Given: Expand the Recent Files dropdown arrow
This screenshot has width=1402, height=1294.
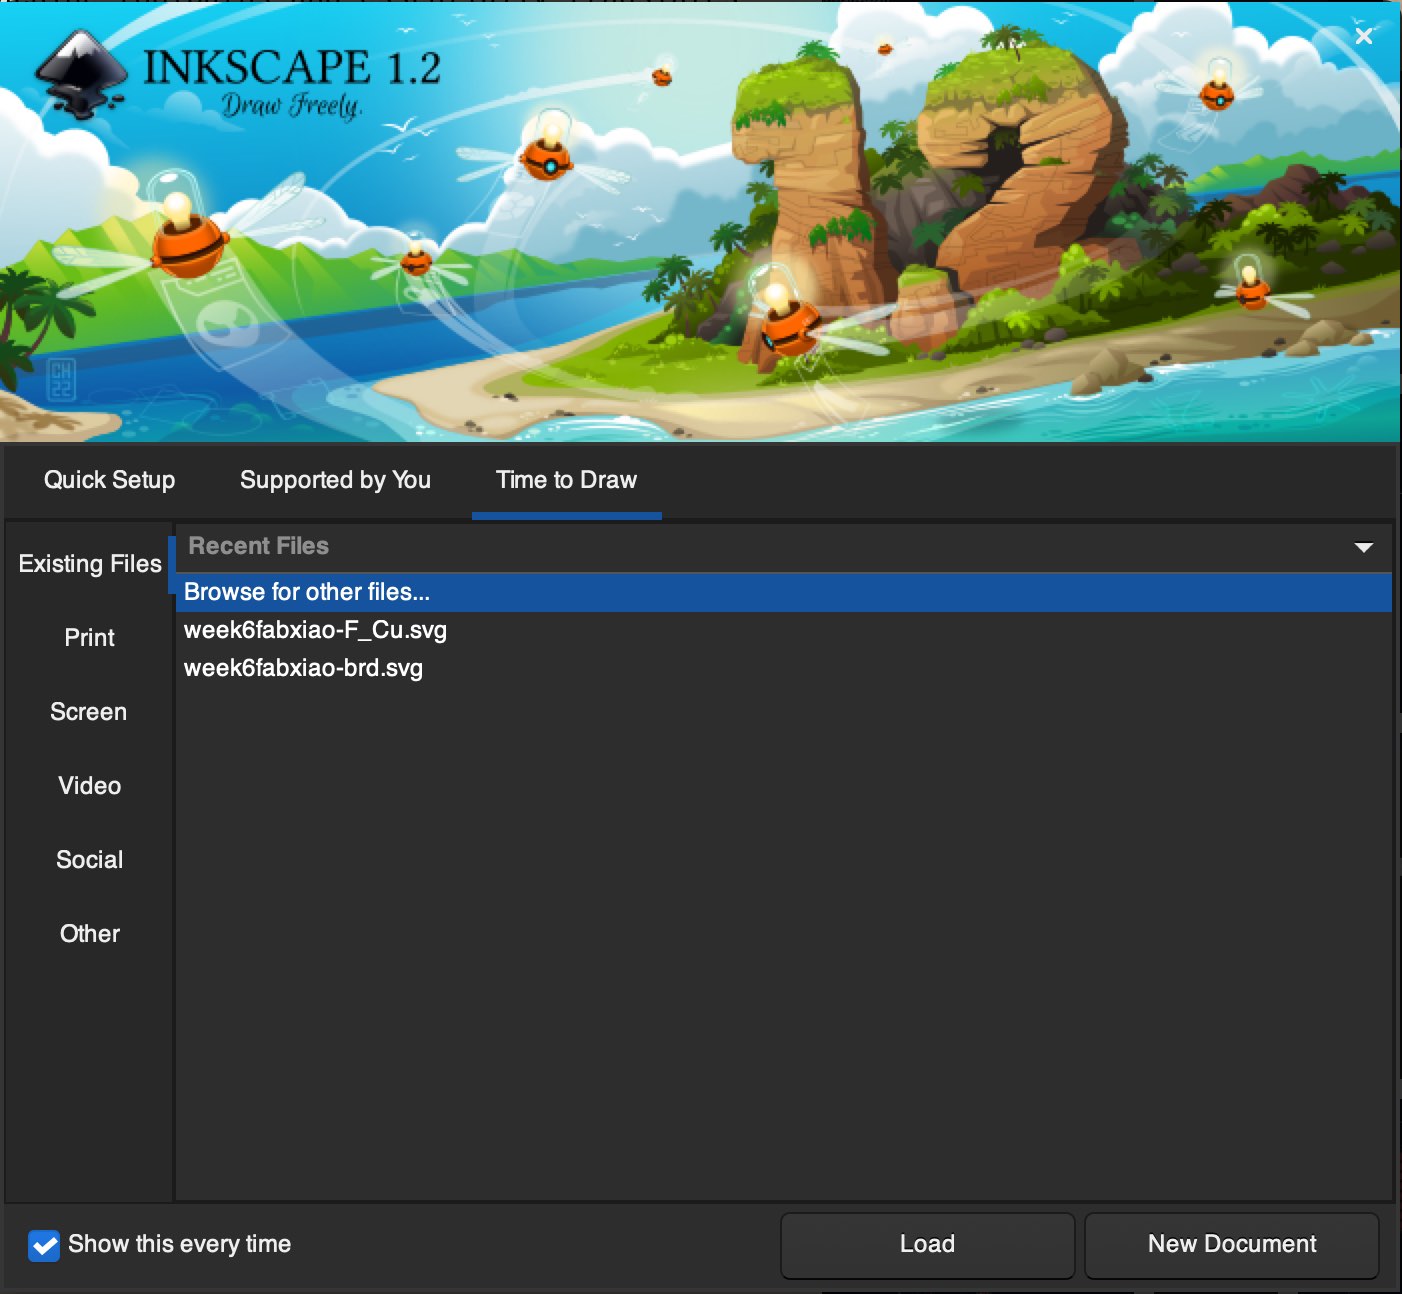Looking at the screenshot, I should 1363,547.
